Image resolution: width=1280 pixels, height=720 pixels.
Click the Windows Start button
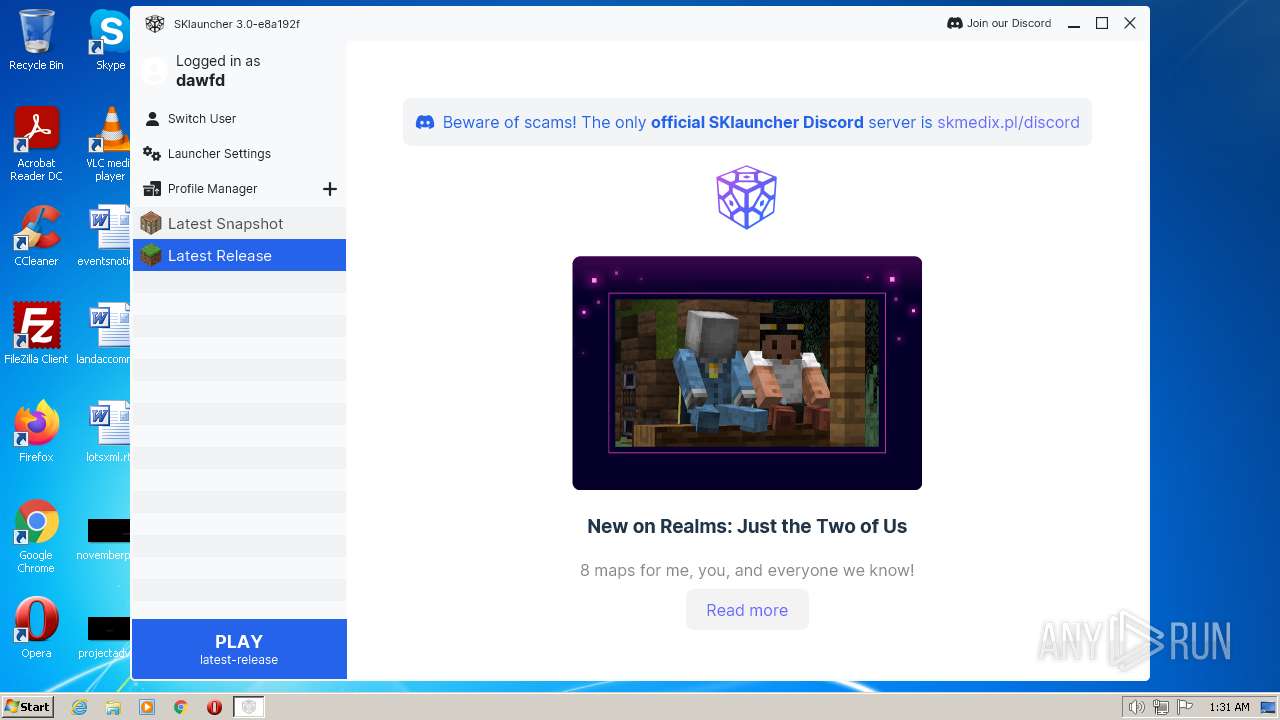pos(27,707)
